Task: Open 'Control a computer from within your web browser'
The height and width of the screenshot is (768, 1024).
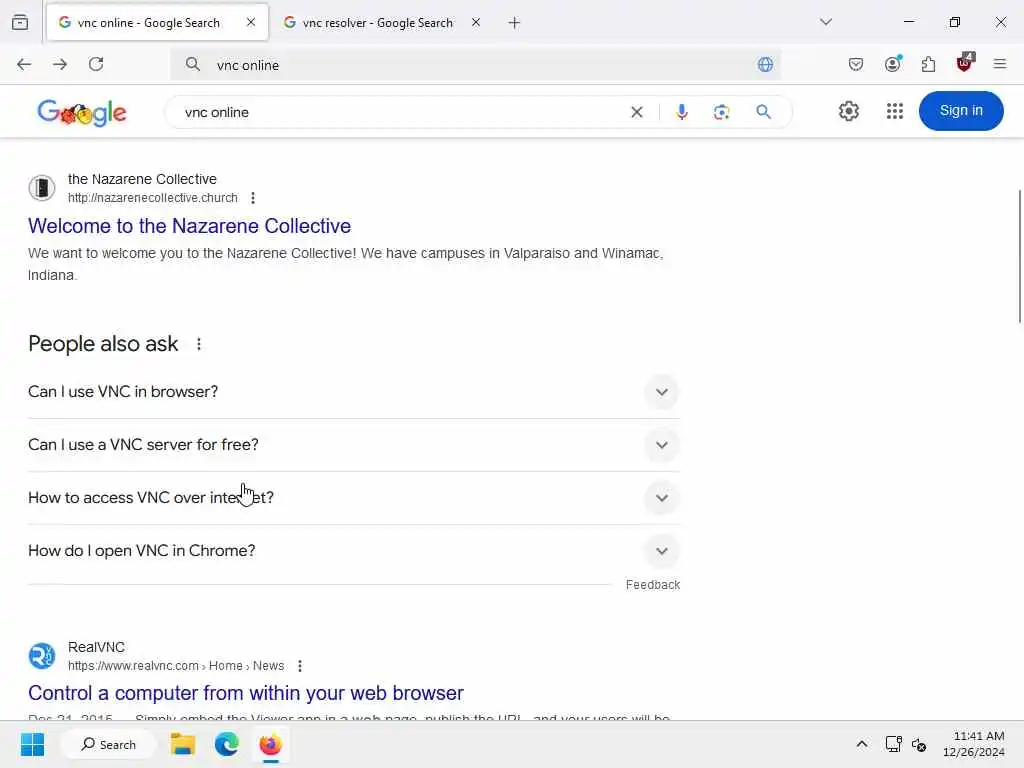Action: point(246,693)
